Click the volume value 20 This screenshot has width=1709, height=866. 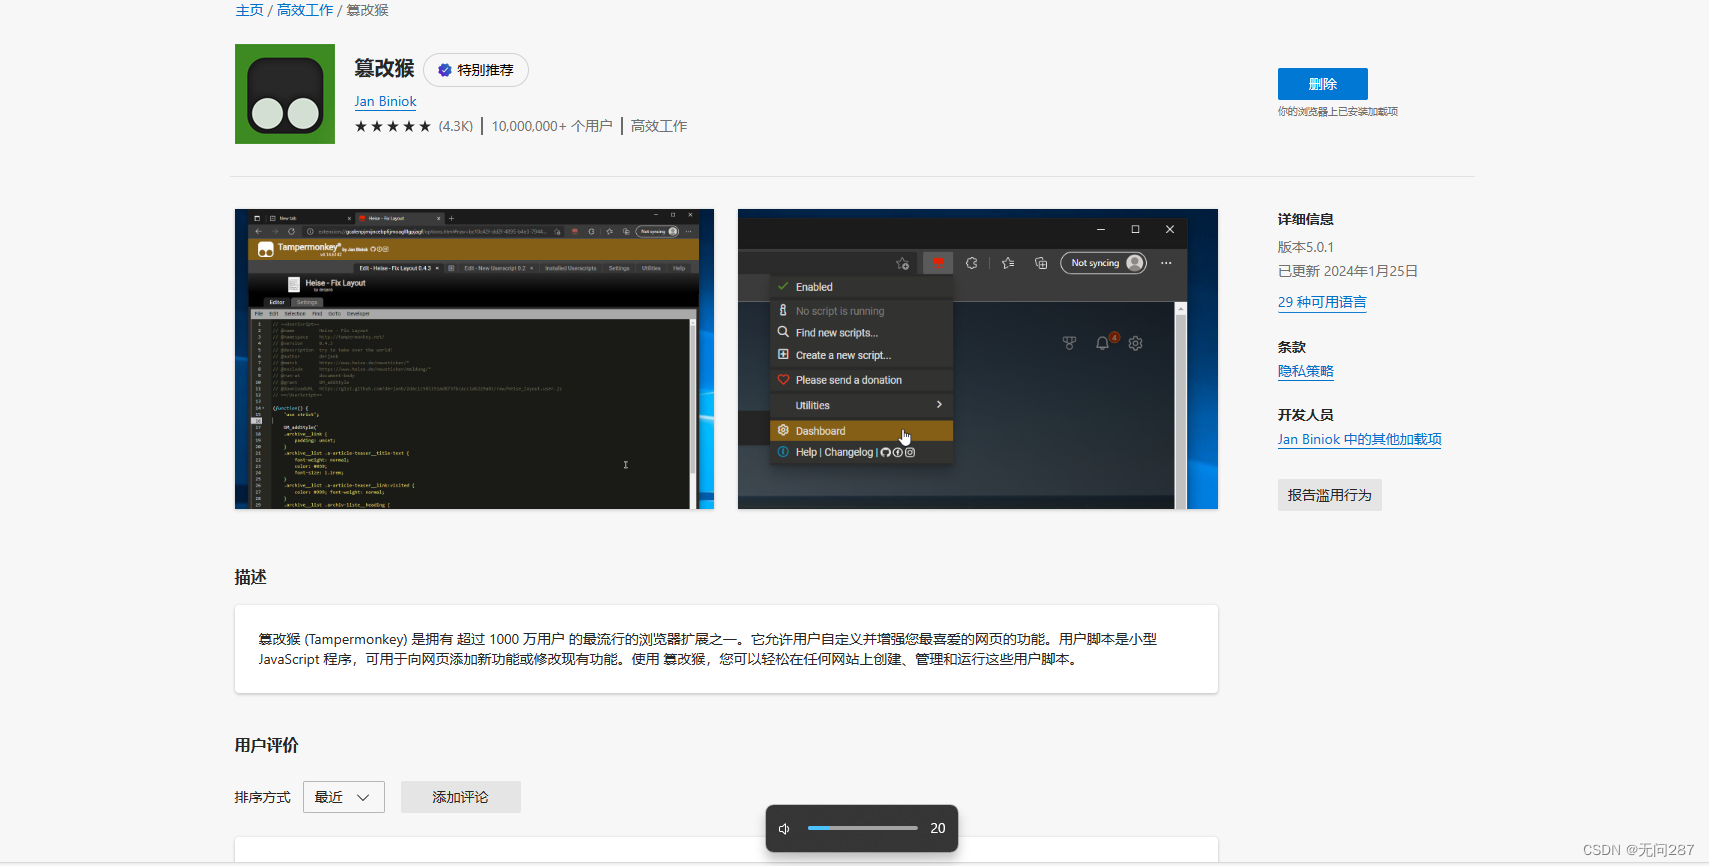pyautogui.click(x=937, y=828)
